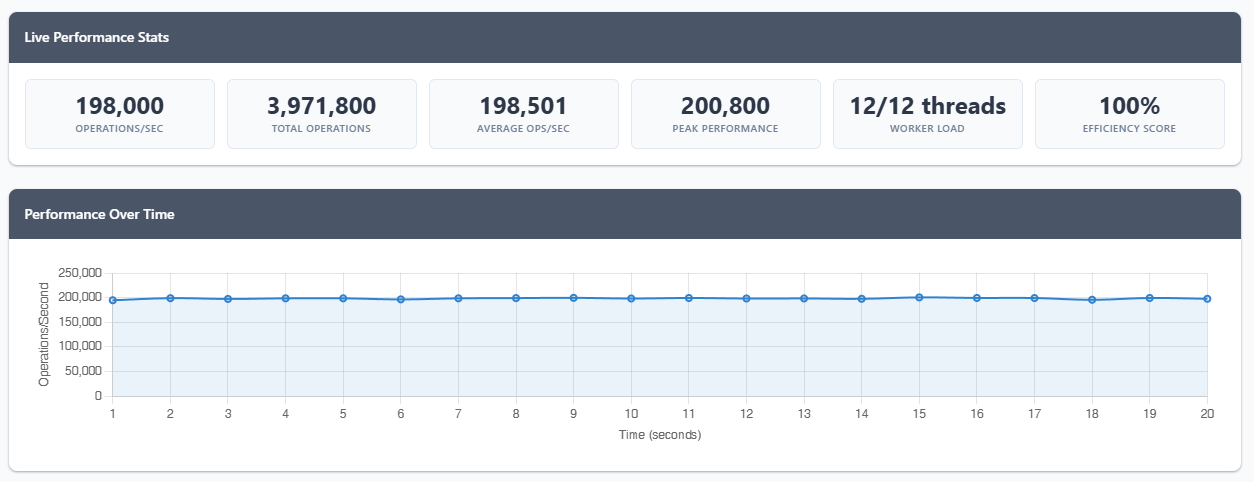Click the Average Ops/Sec card showing 198,501
The width and height of the screenshot is (1254, 482).
pyautogui.click(x=523, y=114)
